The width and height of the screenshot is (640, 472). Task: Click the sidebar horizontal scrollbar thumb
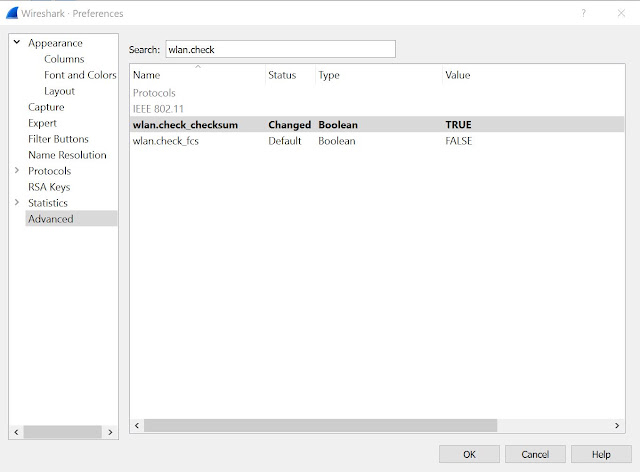tap(62, 432)
